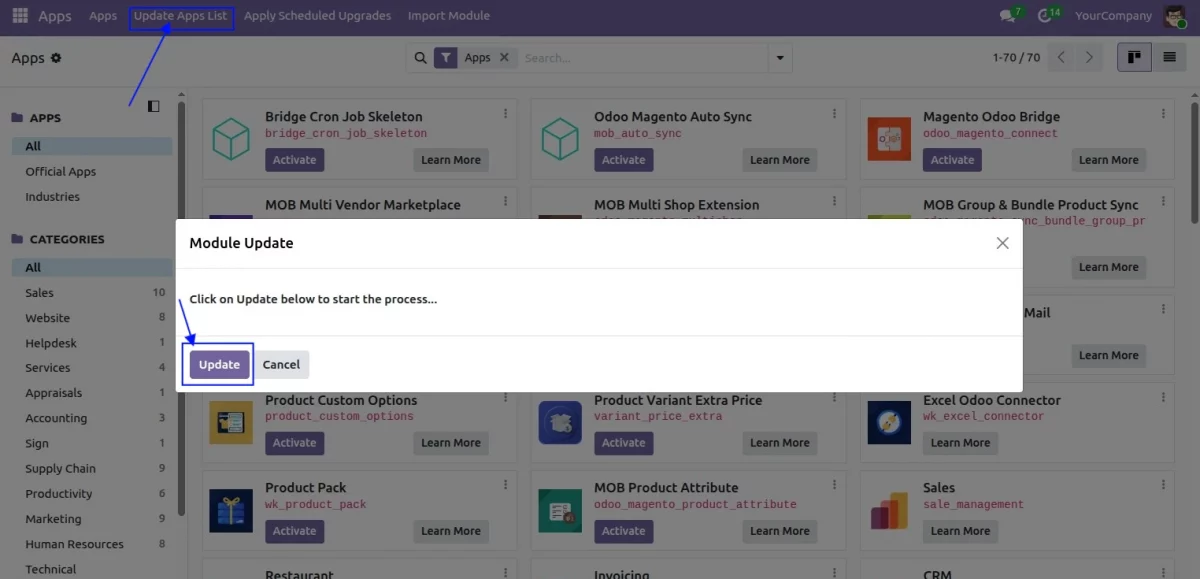The width and height of the screenshot is (1200, 579).
Task: Remove the Apps filter facet
Action: point(504,58)
